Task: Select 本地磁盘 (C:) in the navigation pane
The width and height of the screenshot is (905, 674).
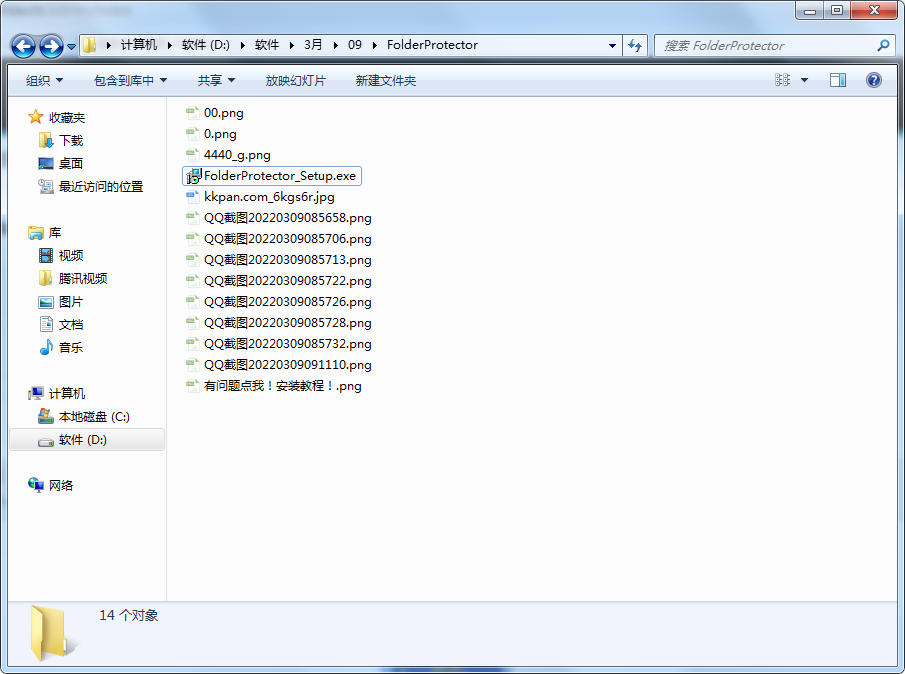Action: click(94, 417)
